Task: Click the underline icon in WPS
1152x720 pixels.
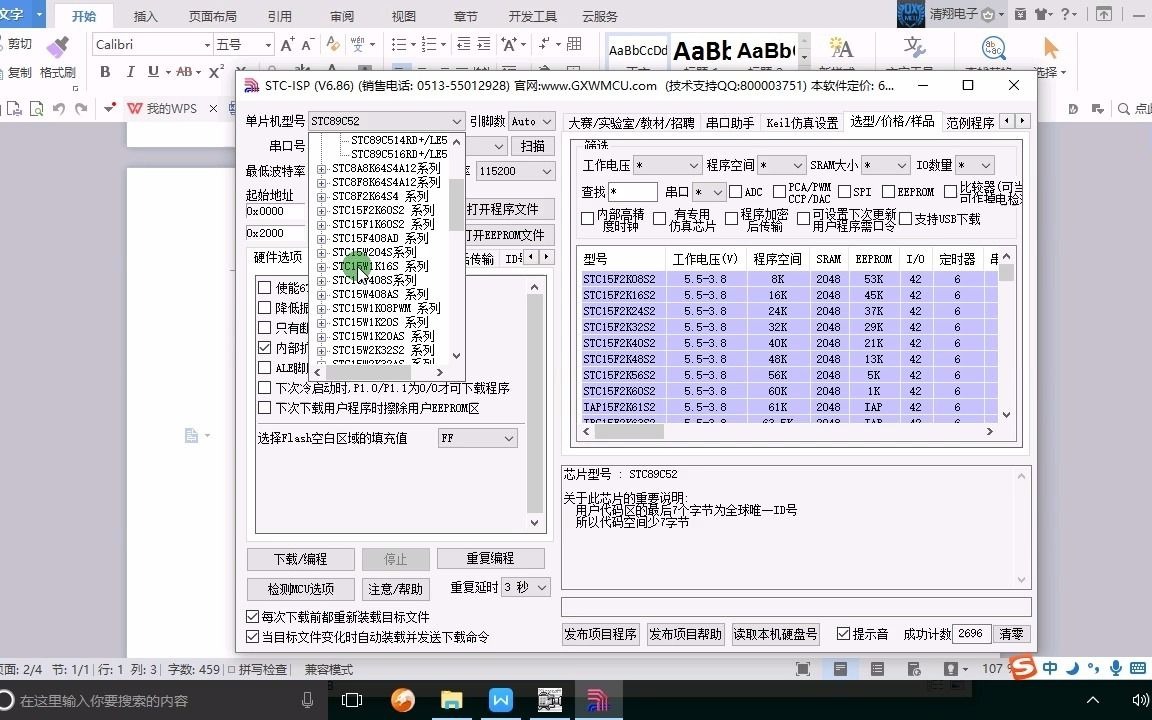Action: point(152,70)
